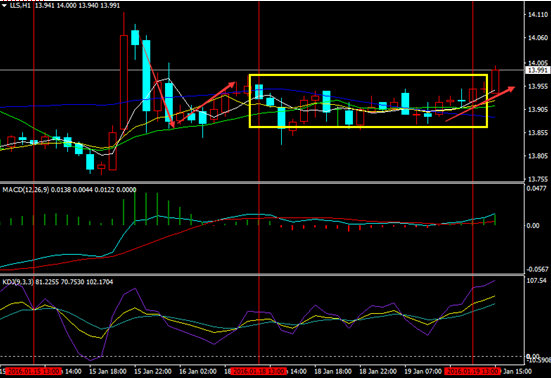Click the 13.755 price scale label

[x=538, y=179]
